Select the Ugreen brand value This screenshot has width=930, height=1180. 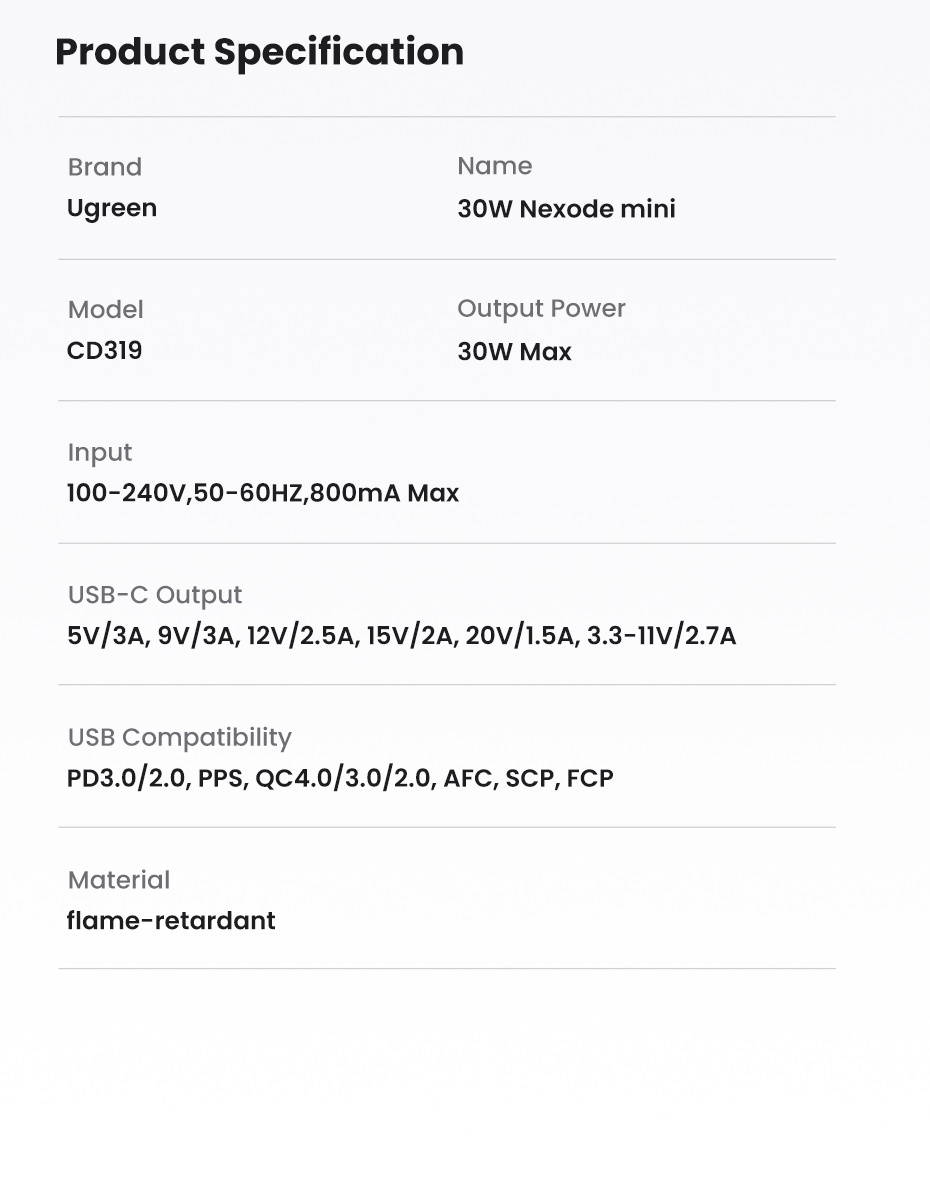(112, 208)
